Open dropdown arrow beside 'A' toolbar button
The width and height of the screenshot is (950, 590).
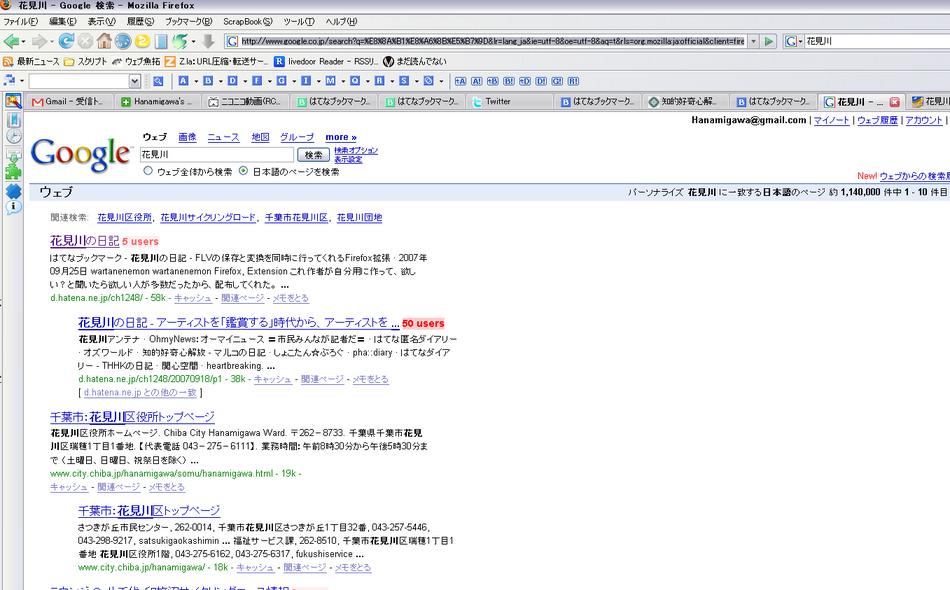click(196, 81)
